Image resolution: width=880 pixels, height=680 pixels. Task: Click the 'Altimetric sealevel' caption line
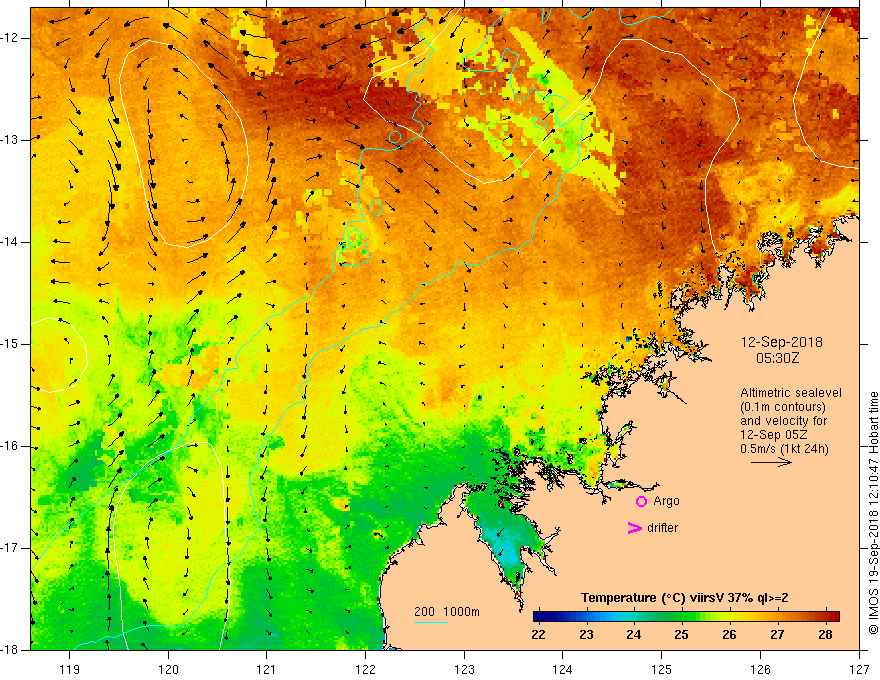[x=791, y=393]
